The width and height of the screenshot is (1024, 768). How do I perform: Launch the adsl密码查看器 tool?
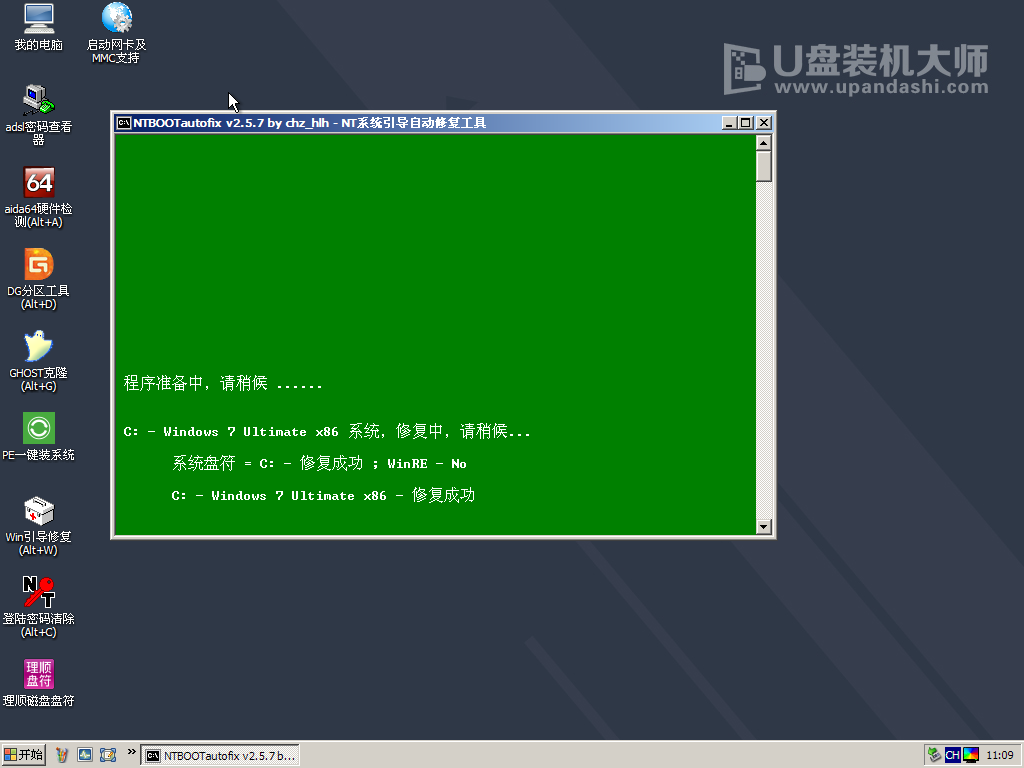tap(38, 100)
